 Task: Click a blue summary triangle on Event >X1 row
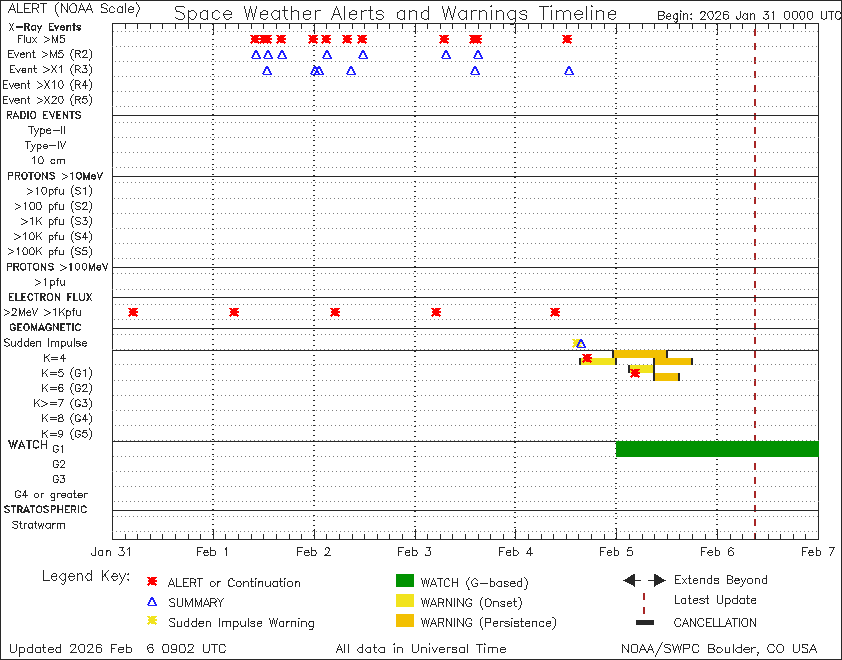(268, 71)
